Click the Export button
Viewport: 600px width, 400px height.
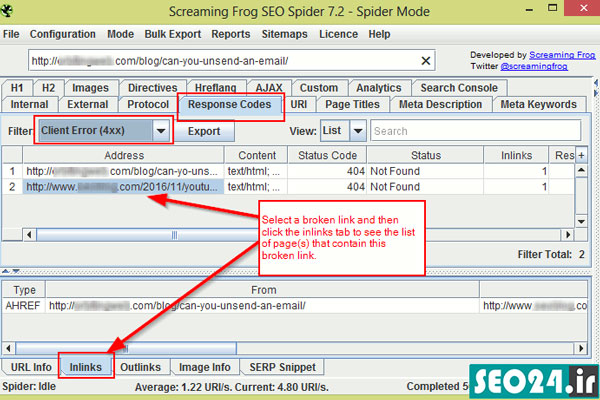[204, 131]
